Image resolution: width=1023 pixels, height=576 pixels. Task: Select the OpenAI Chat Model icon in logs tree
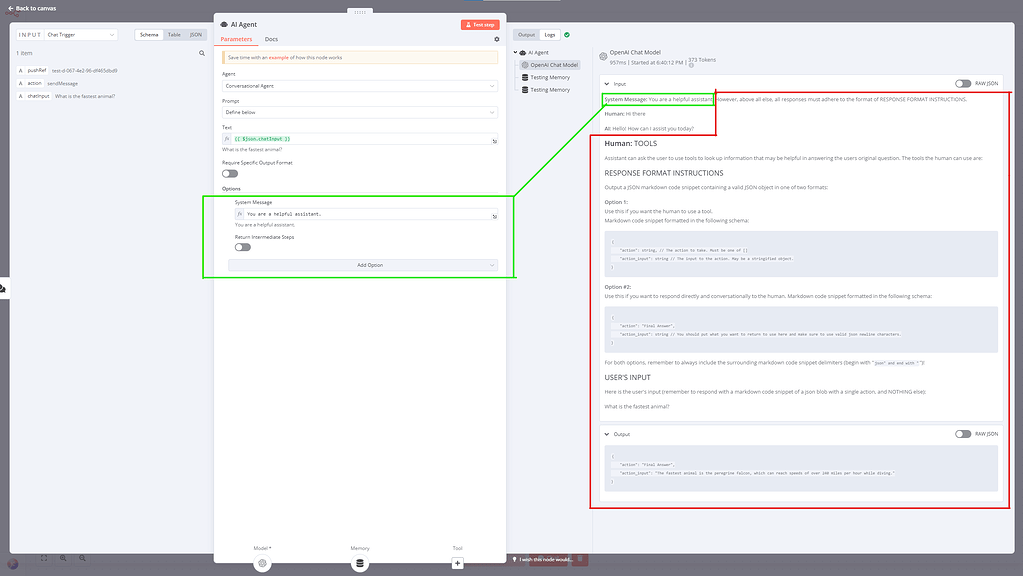[x=527, y=64]
